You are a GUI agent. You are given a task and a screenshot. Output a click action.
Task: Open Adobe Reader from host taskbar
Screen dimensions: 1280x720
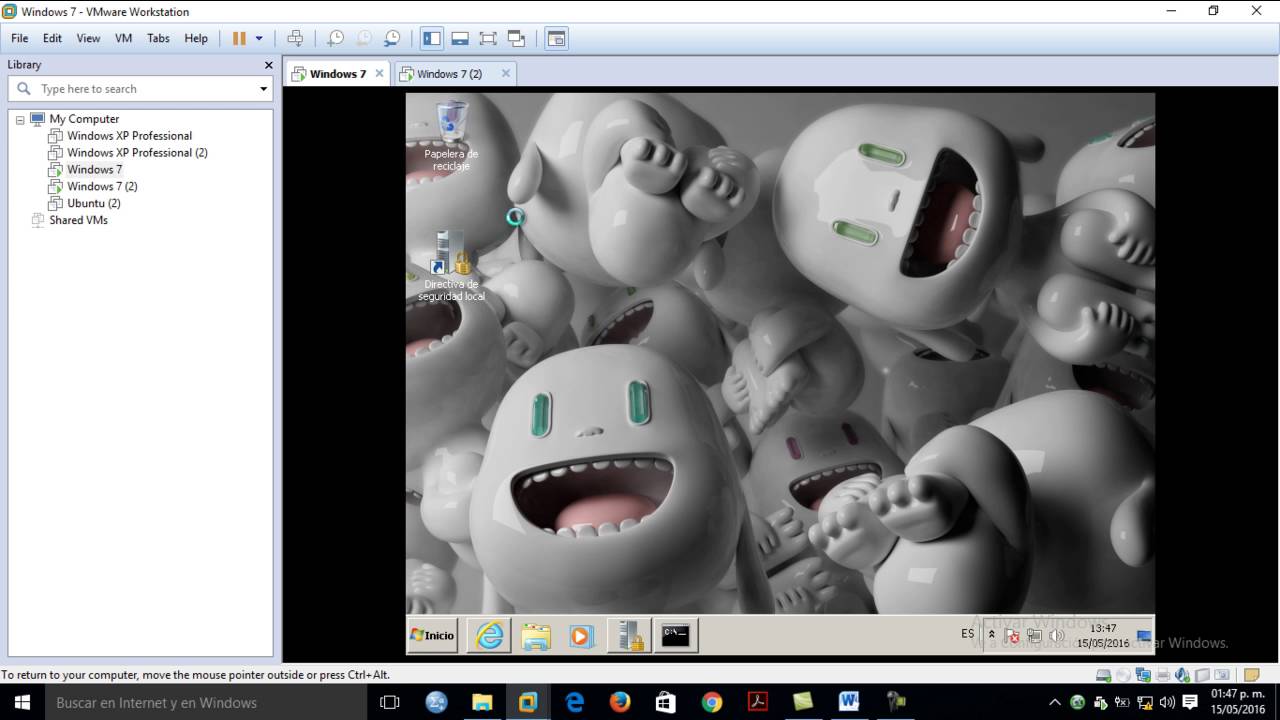(x=758, y=702)
